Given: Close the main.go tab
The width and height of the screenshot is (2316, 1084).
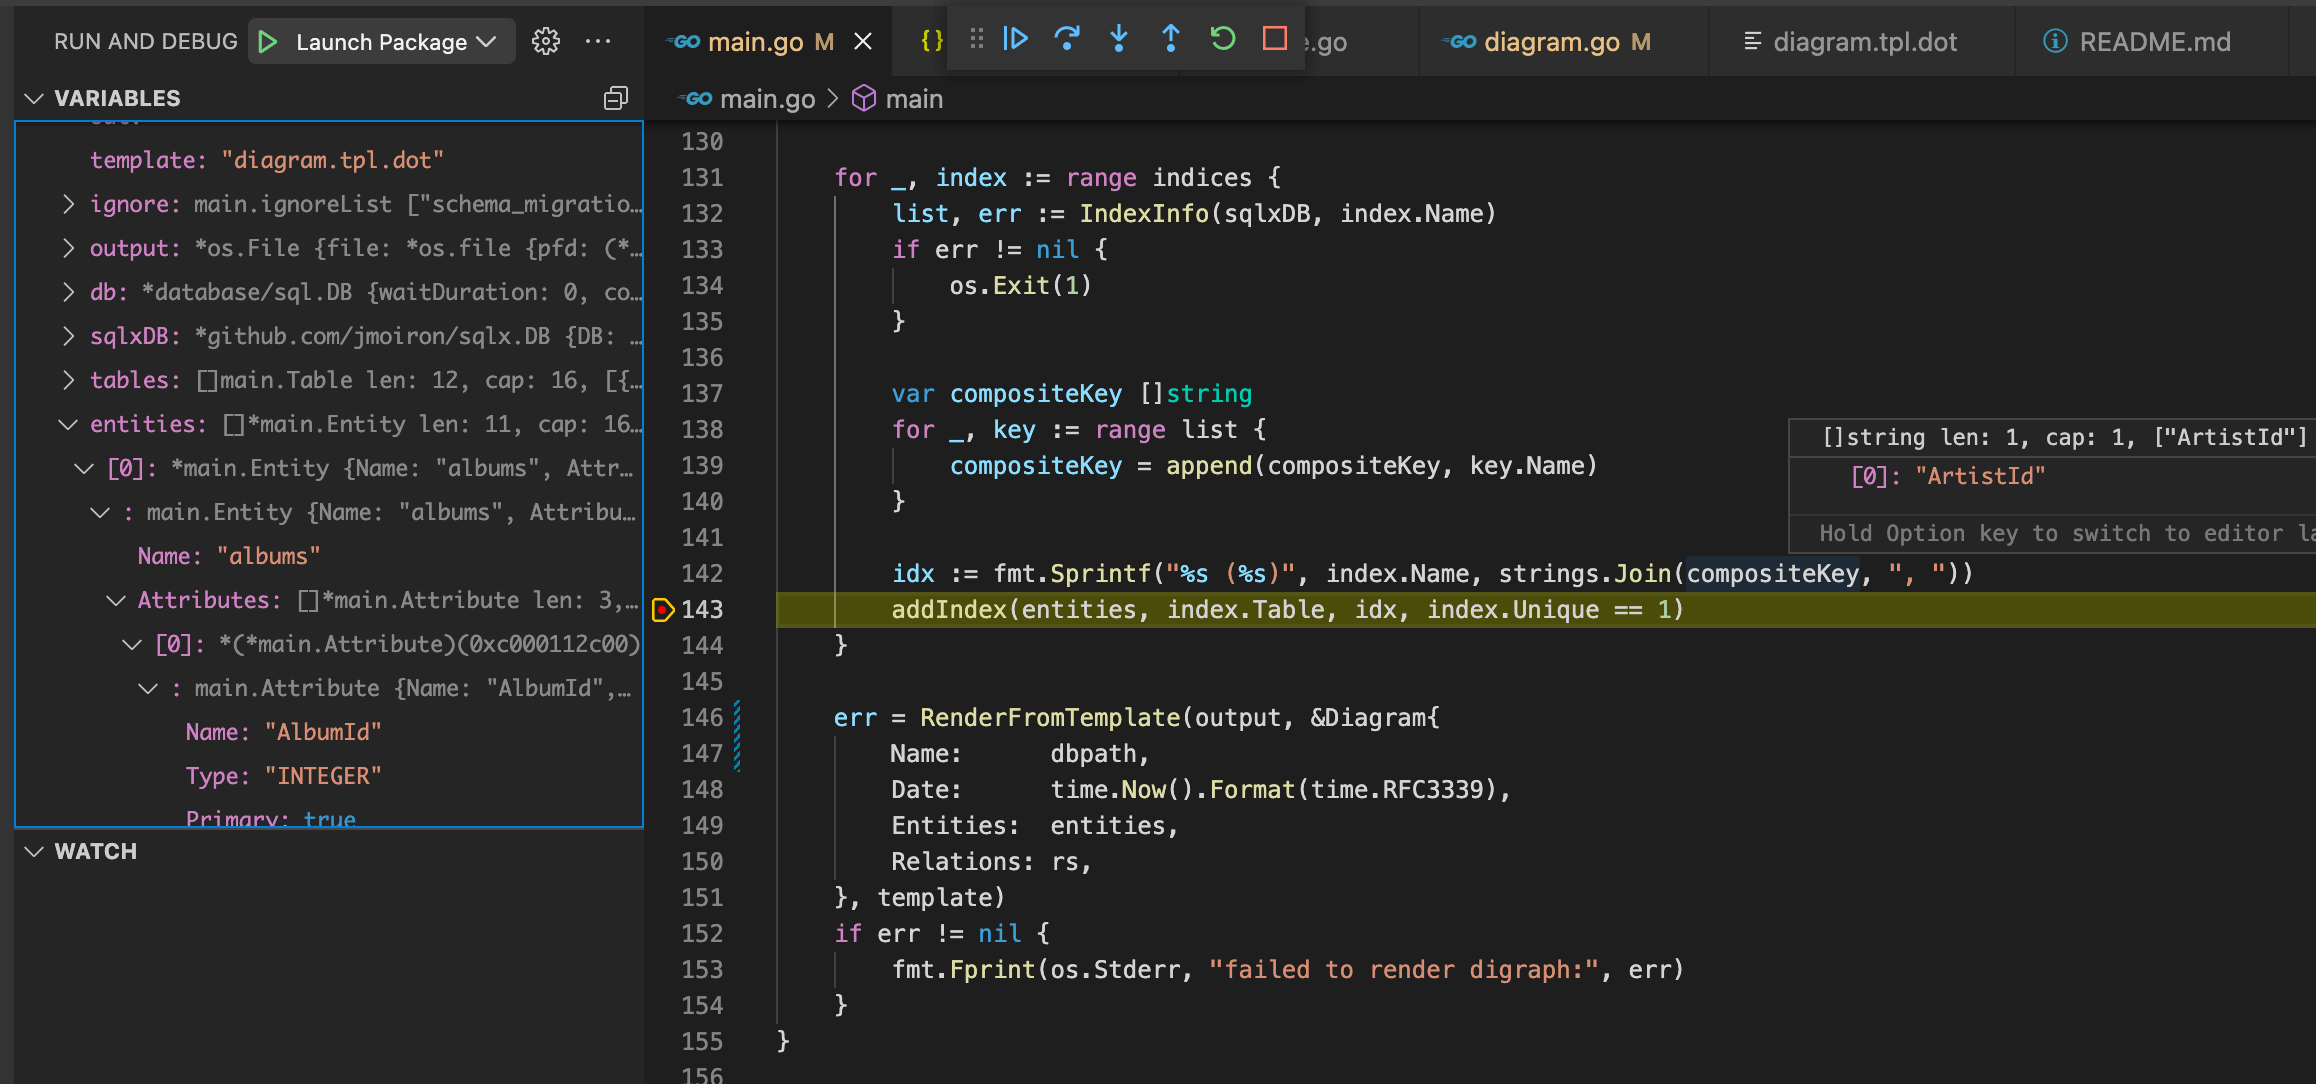Looking at the screenshot, I should [863, 42].
